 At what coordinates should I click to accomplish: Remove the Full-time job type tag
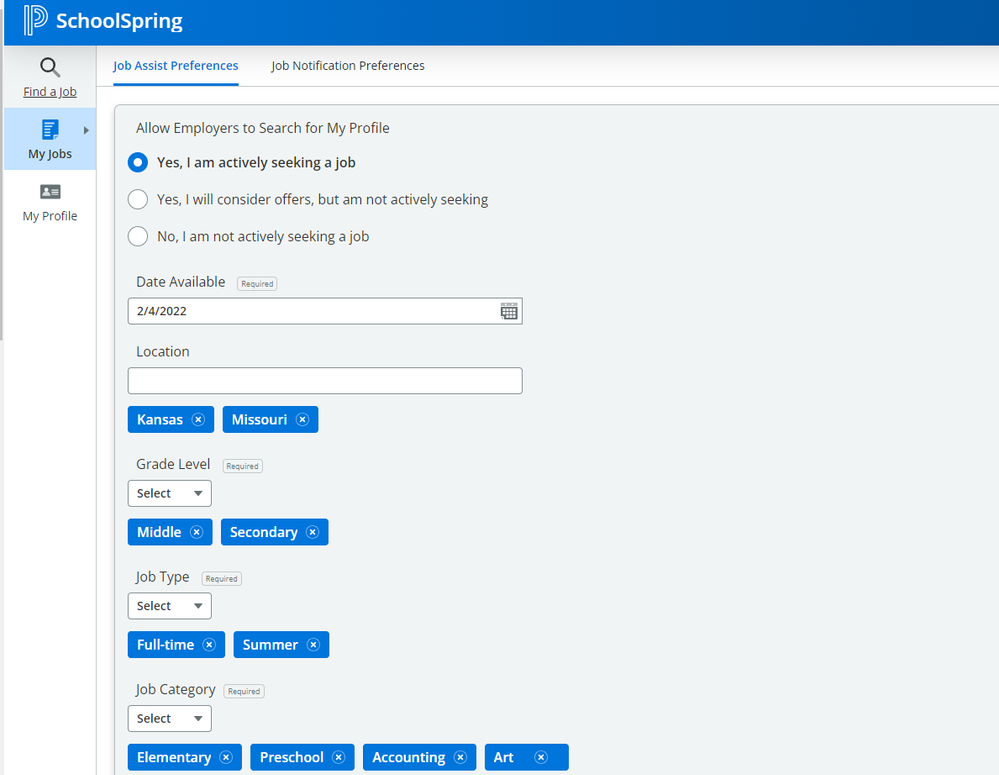click(x=209, y=645)
